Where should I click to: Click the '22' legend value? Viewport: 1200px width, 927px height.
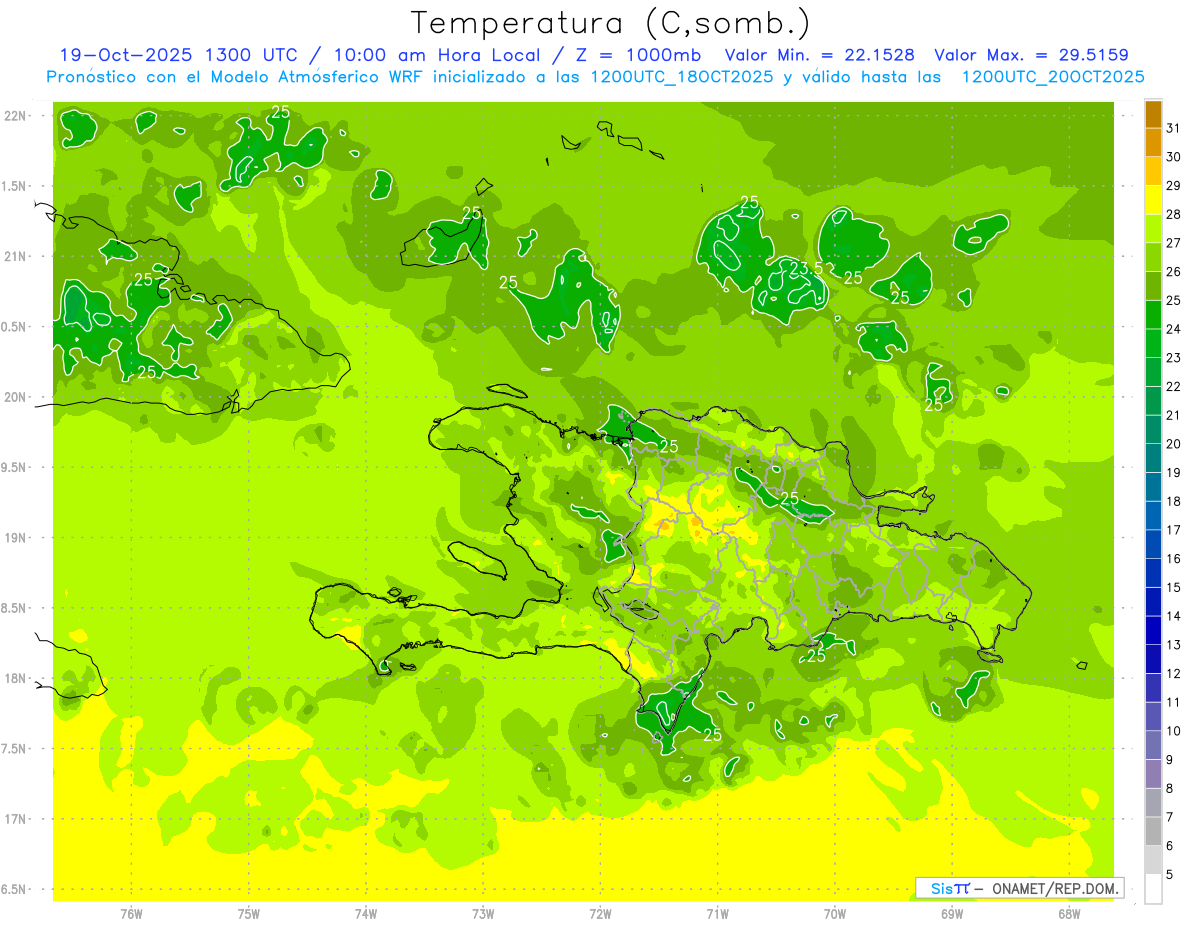click(x=1174, y=387)
